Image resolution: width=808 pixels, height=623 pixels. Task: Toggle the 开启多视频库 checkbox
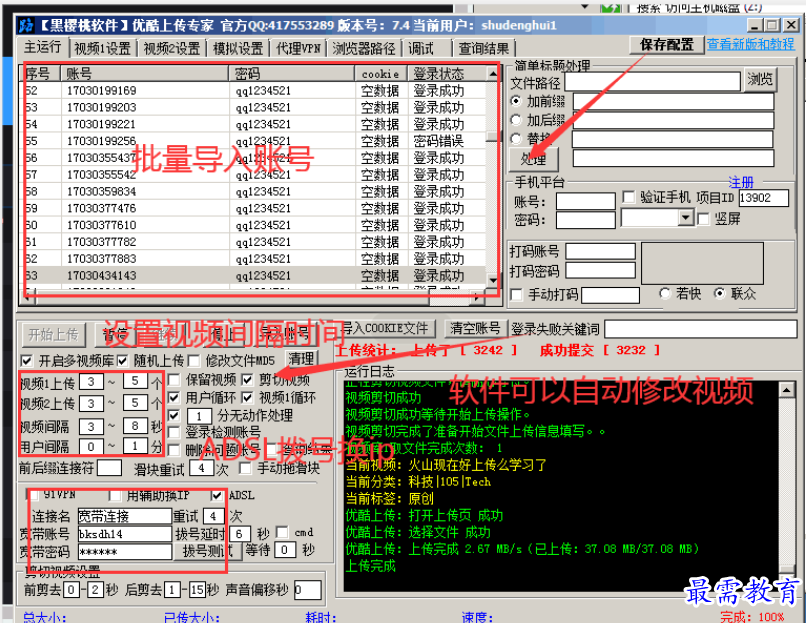point(27,361)
